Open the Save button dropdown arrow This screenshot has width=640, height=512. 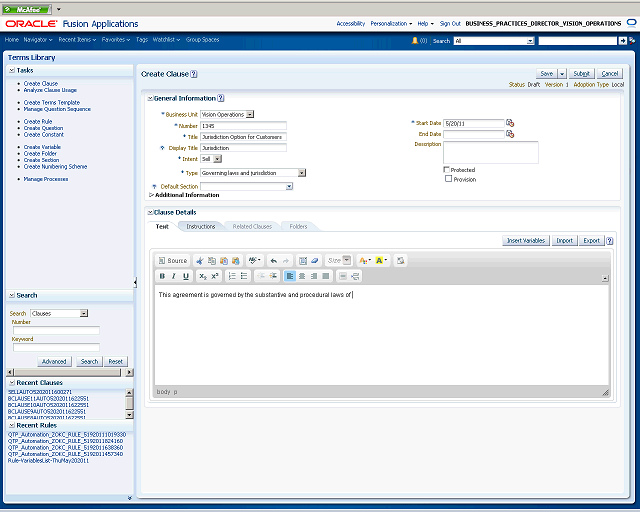point(562,73)
